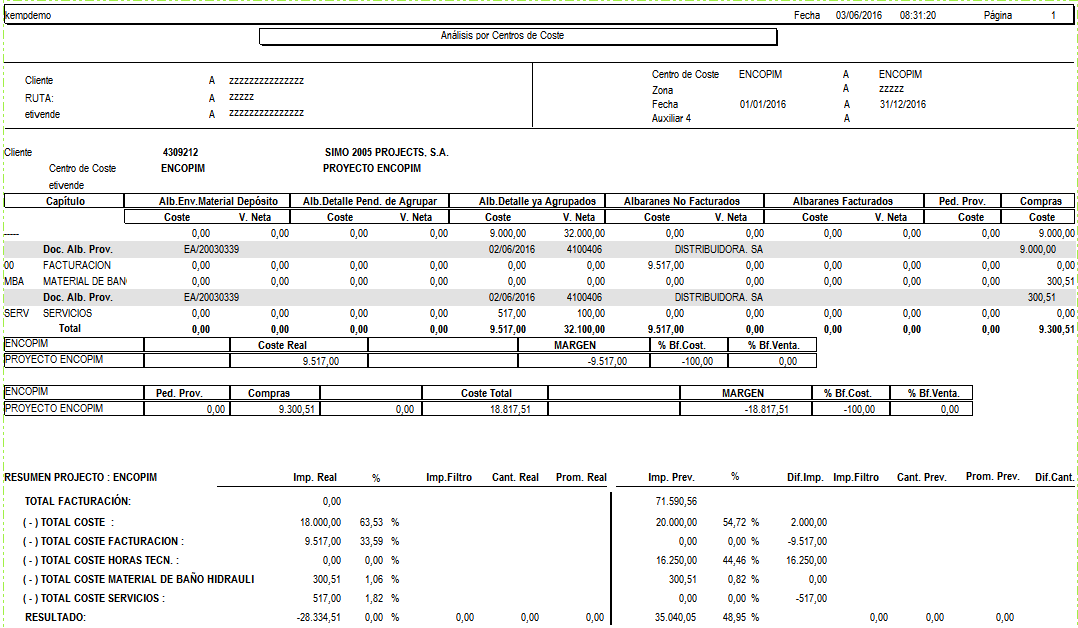Click the 'Prom. Real' column header
The width and height of the screenshot is (1078, 628).
[x=582, y=477]
